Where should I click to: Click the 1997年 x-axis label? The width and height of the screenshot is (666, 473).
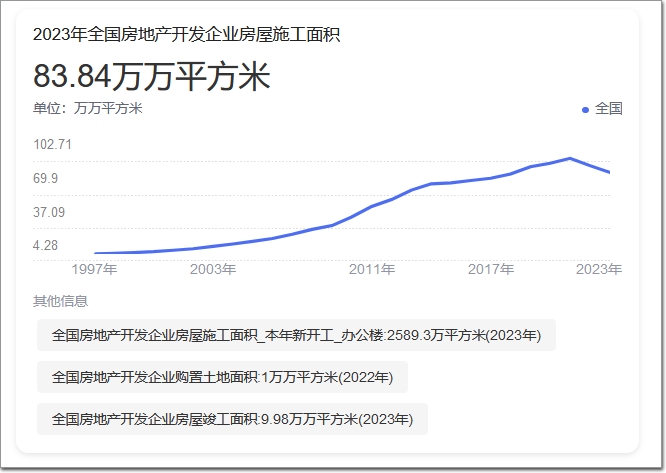(95, 269)
